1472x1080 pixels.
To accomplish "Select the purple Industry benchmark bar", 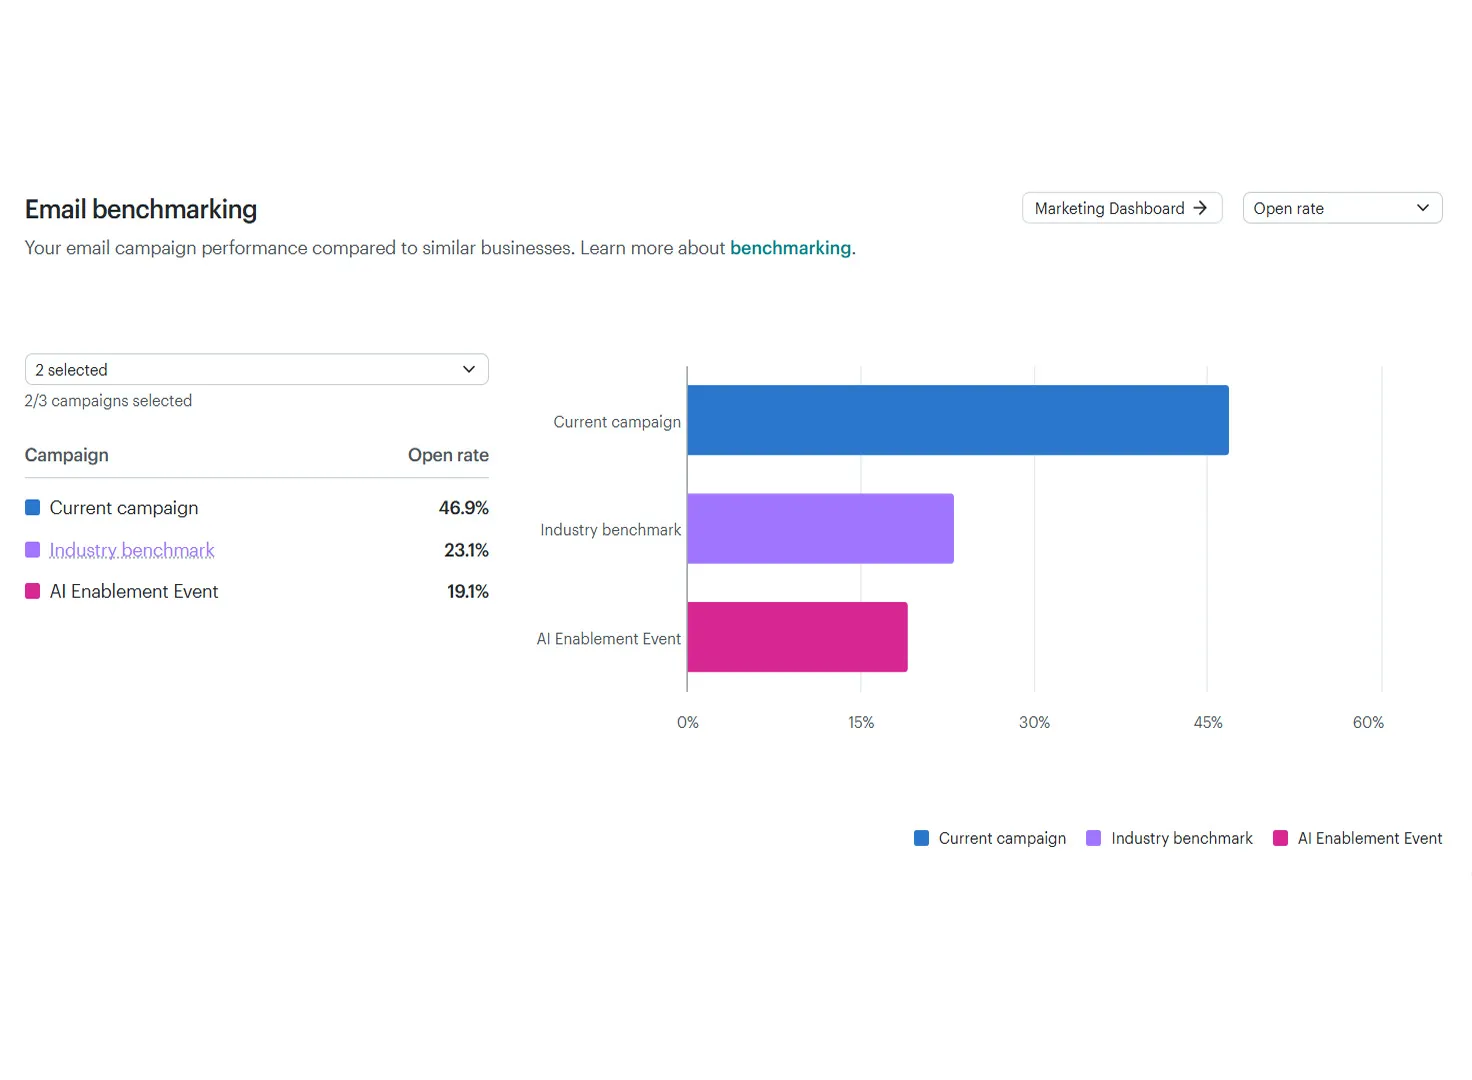I will [x=821, y=528].
